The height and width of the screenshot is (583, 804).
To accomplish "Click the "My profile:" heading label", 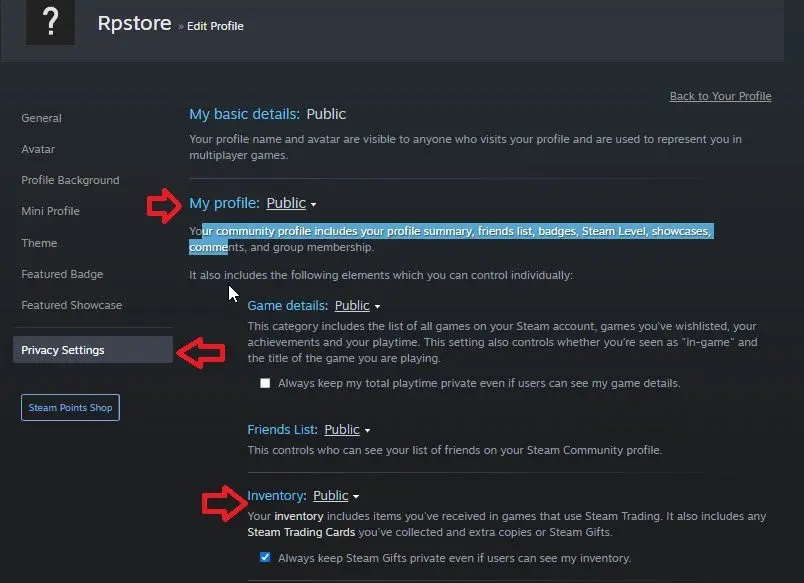I will point(225,203).
